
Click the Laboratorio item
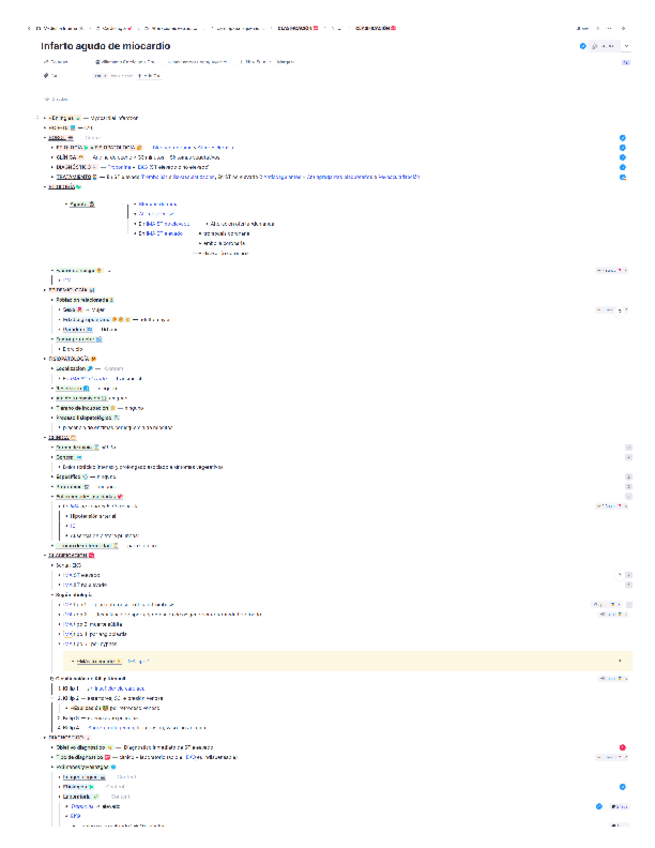pyautogui.click(x=81, y=797)
